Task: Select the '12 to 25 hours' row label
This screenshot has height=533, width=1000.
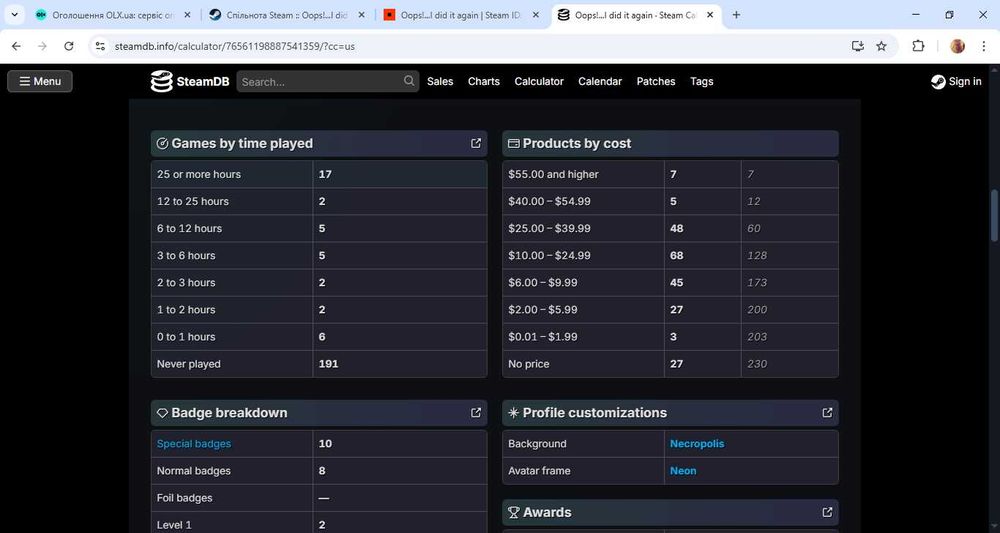Action: (x=193, y=201)
